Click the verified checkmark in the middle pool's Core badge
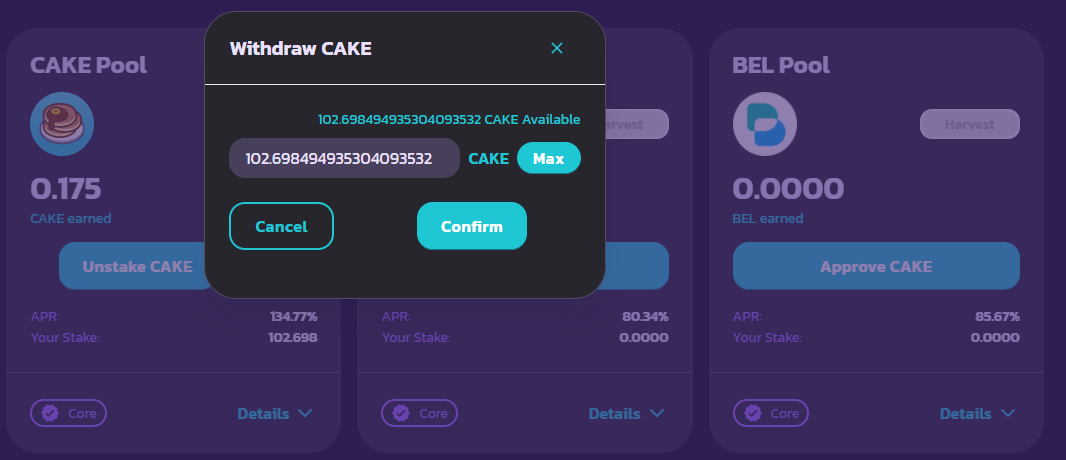Viewport: 1066px width, 460px height. click(401, 413)
